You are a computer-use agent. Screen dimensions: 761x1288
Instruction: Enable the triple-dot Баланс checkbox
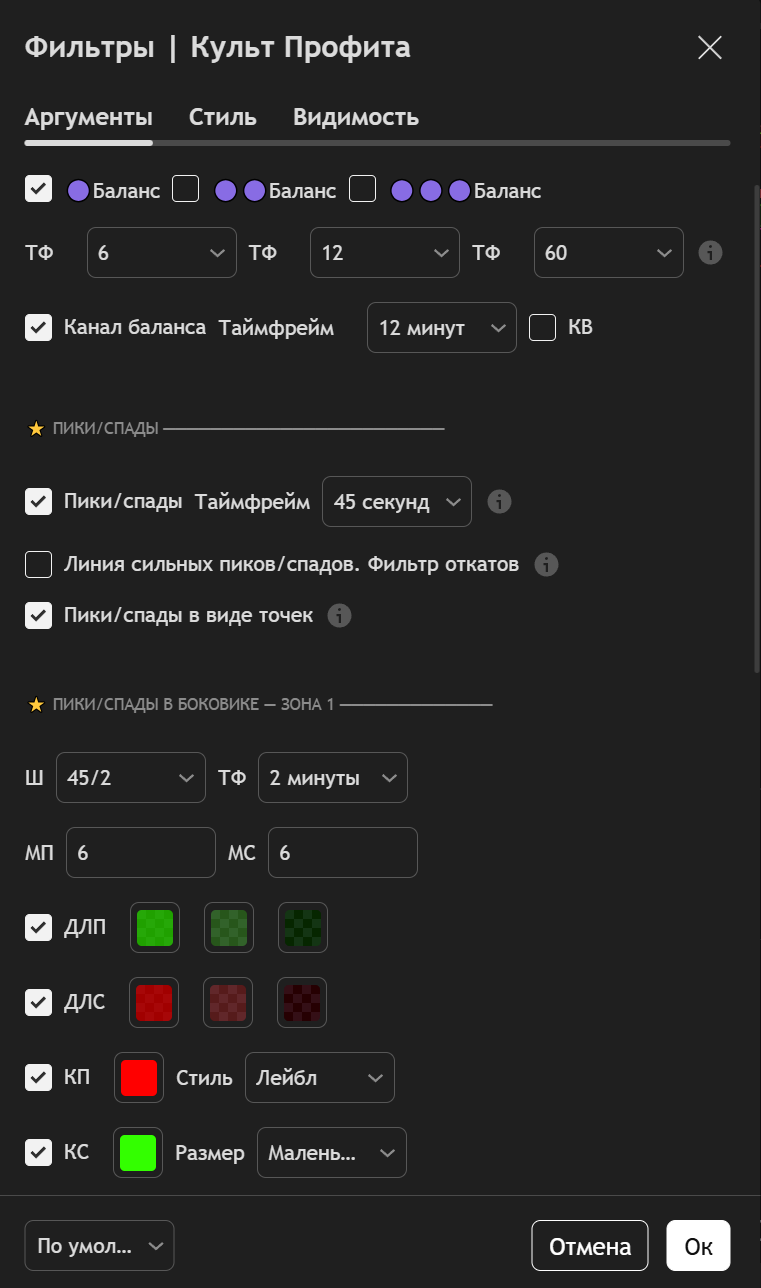(x=362, y=189)
